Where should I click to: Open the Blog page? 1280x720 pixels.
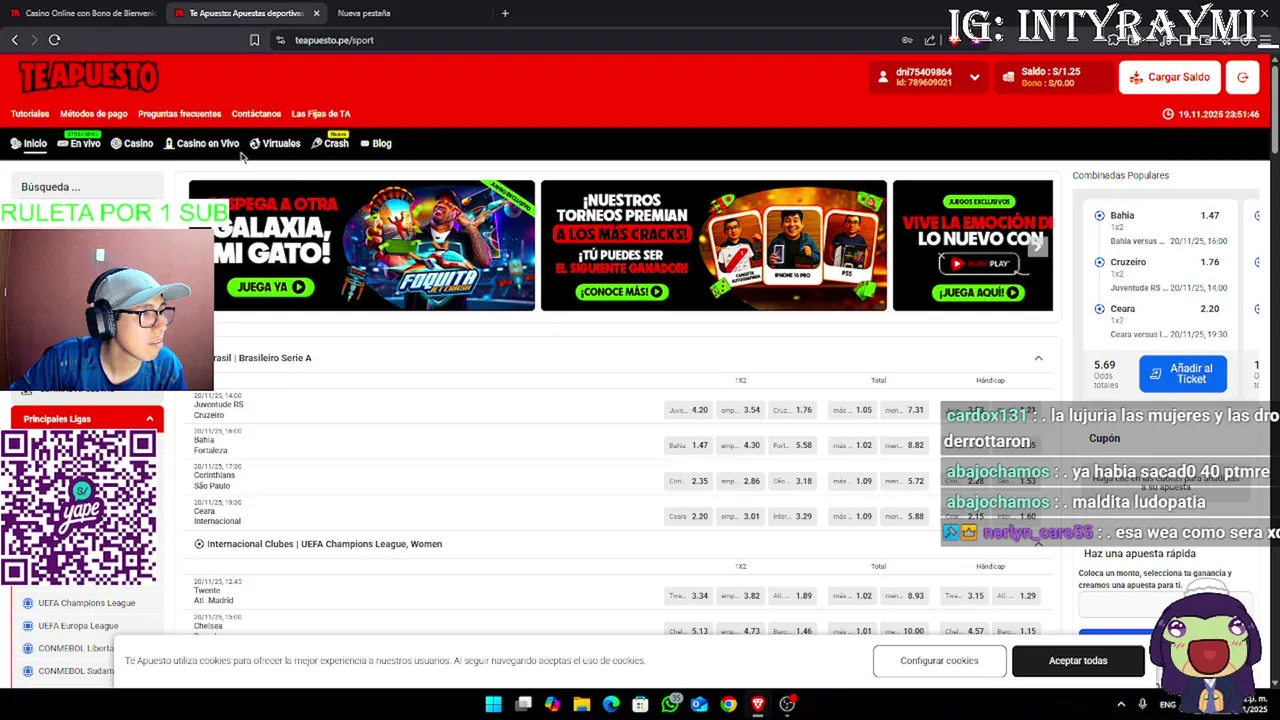pos(376,144)
